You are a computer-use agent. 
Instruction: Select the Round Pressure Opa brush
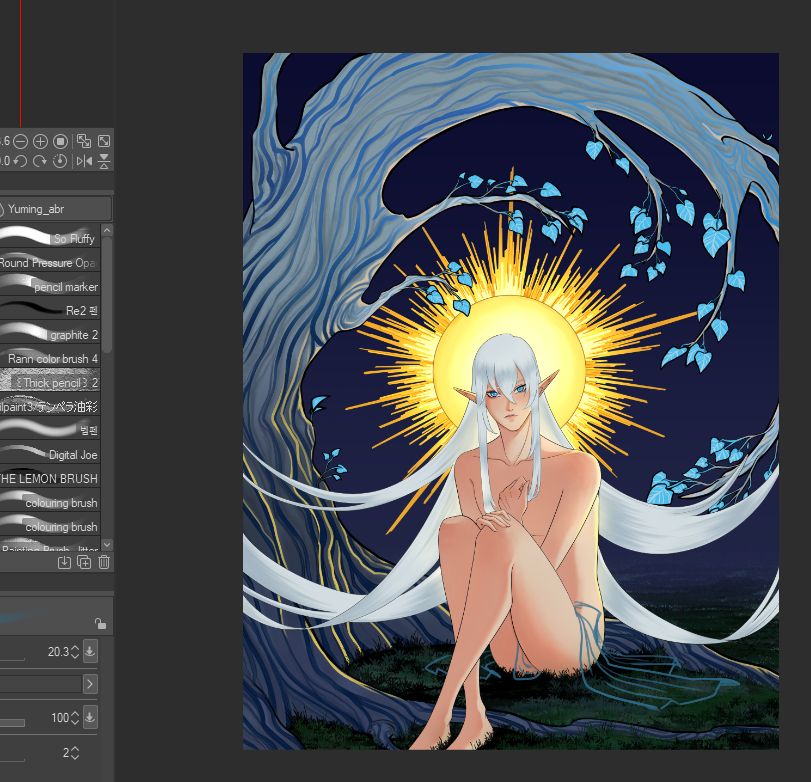coord(50,262)
